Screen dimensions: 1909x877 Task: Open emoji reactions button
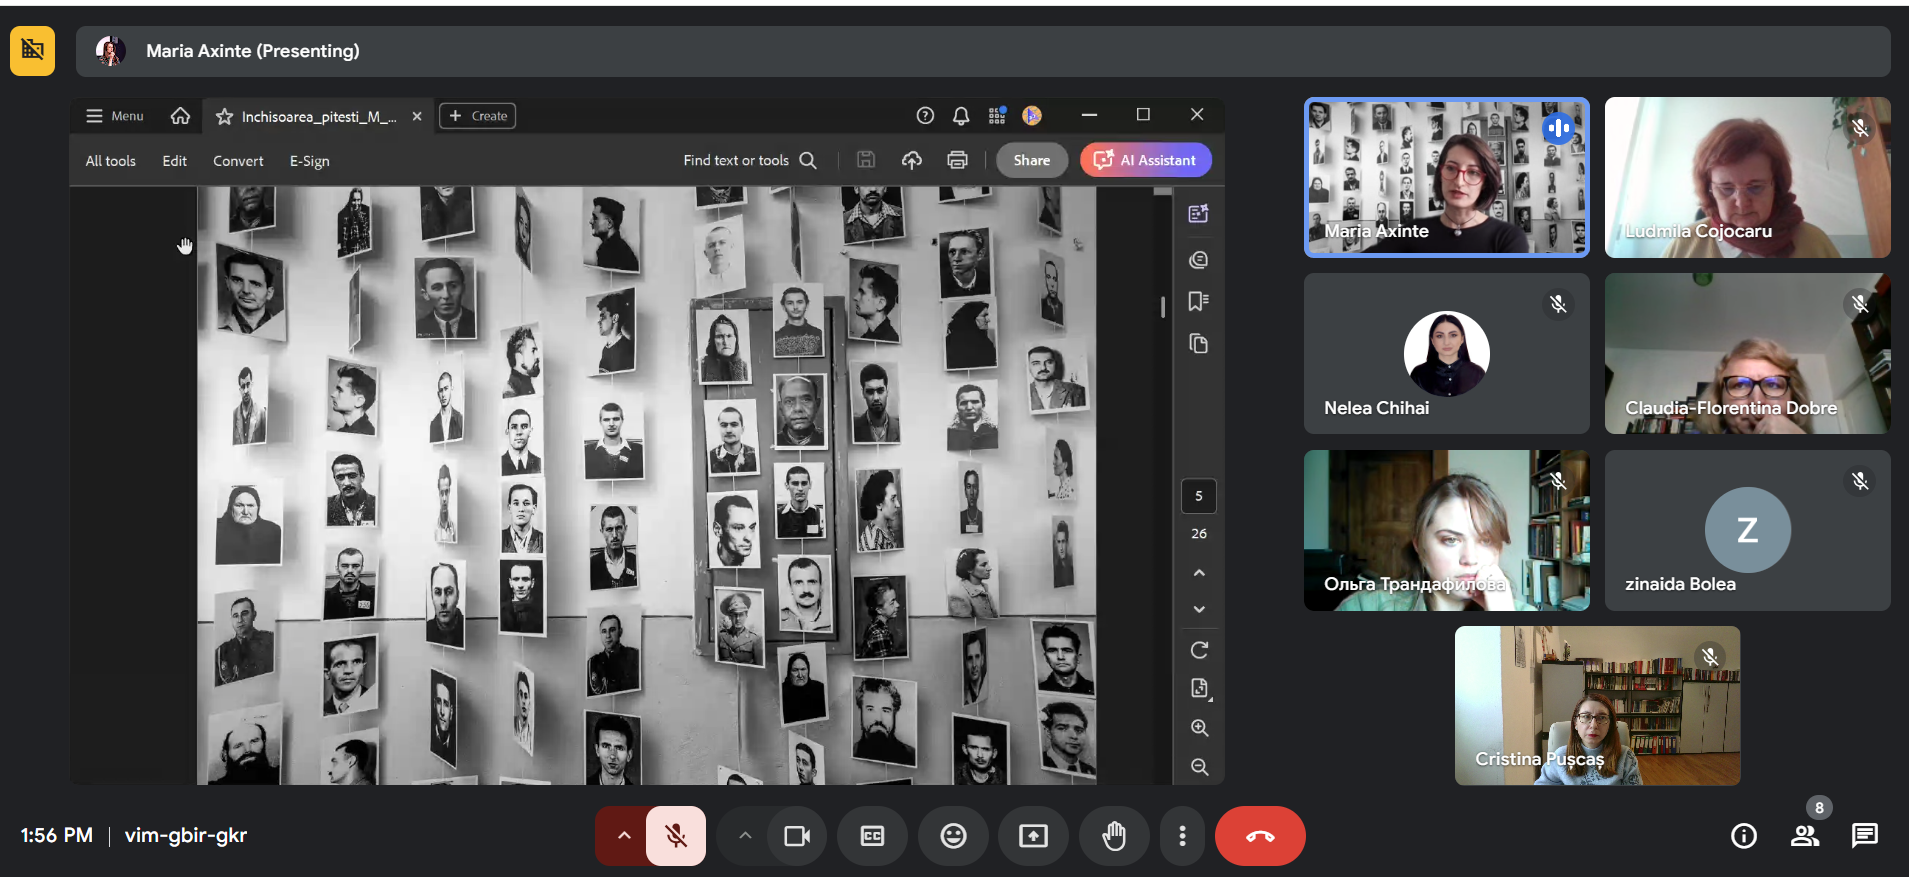(953, 836)
